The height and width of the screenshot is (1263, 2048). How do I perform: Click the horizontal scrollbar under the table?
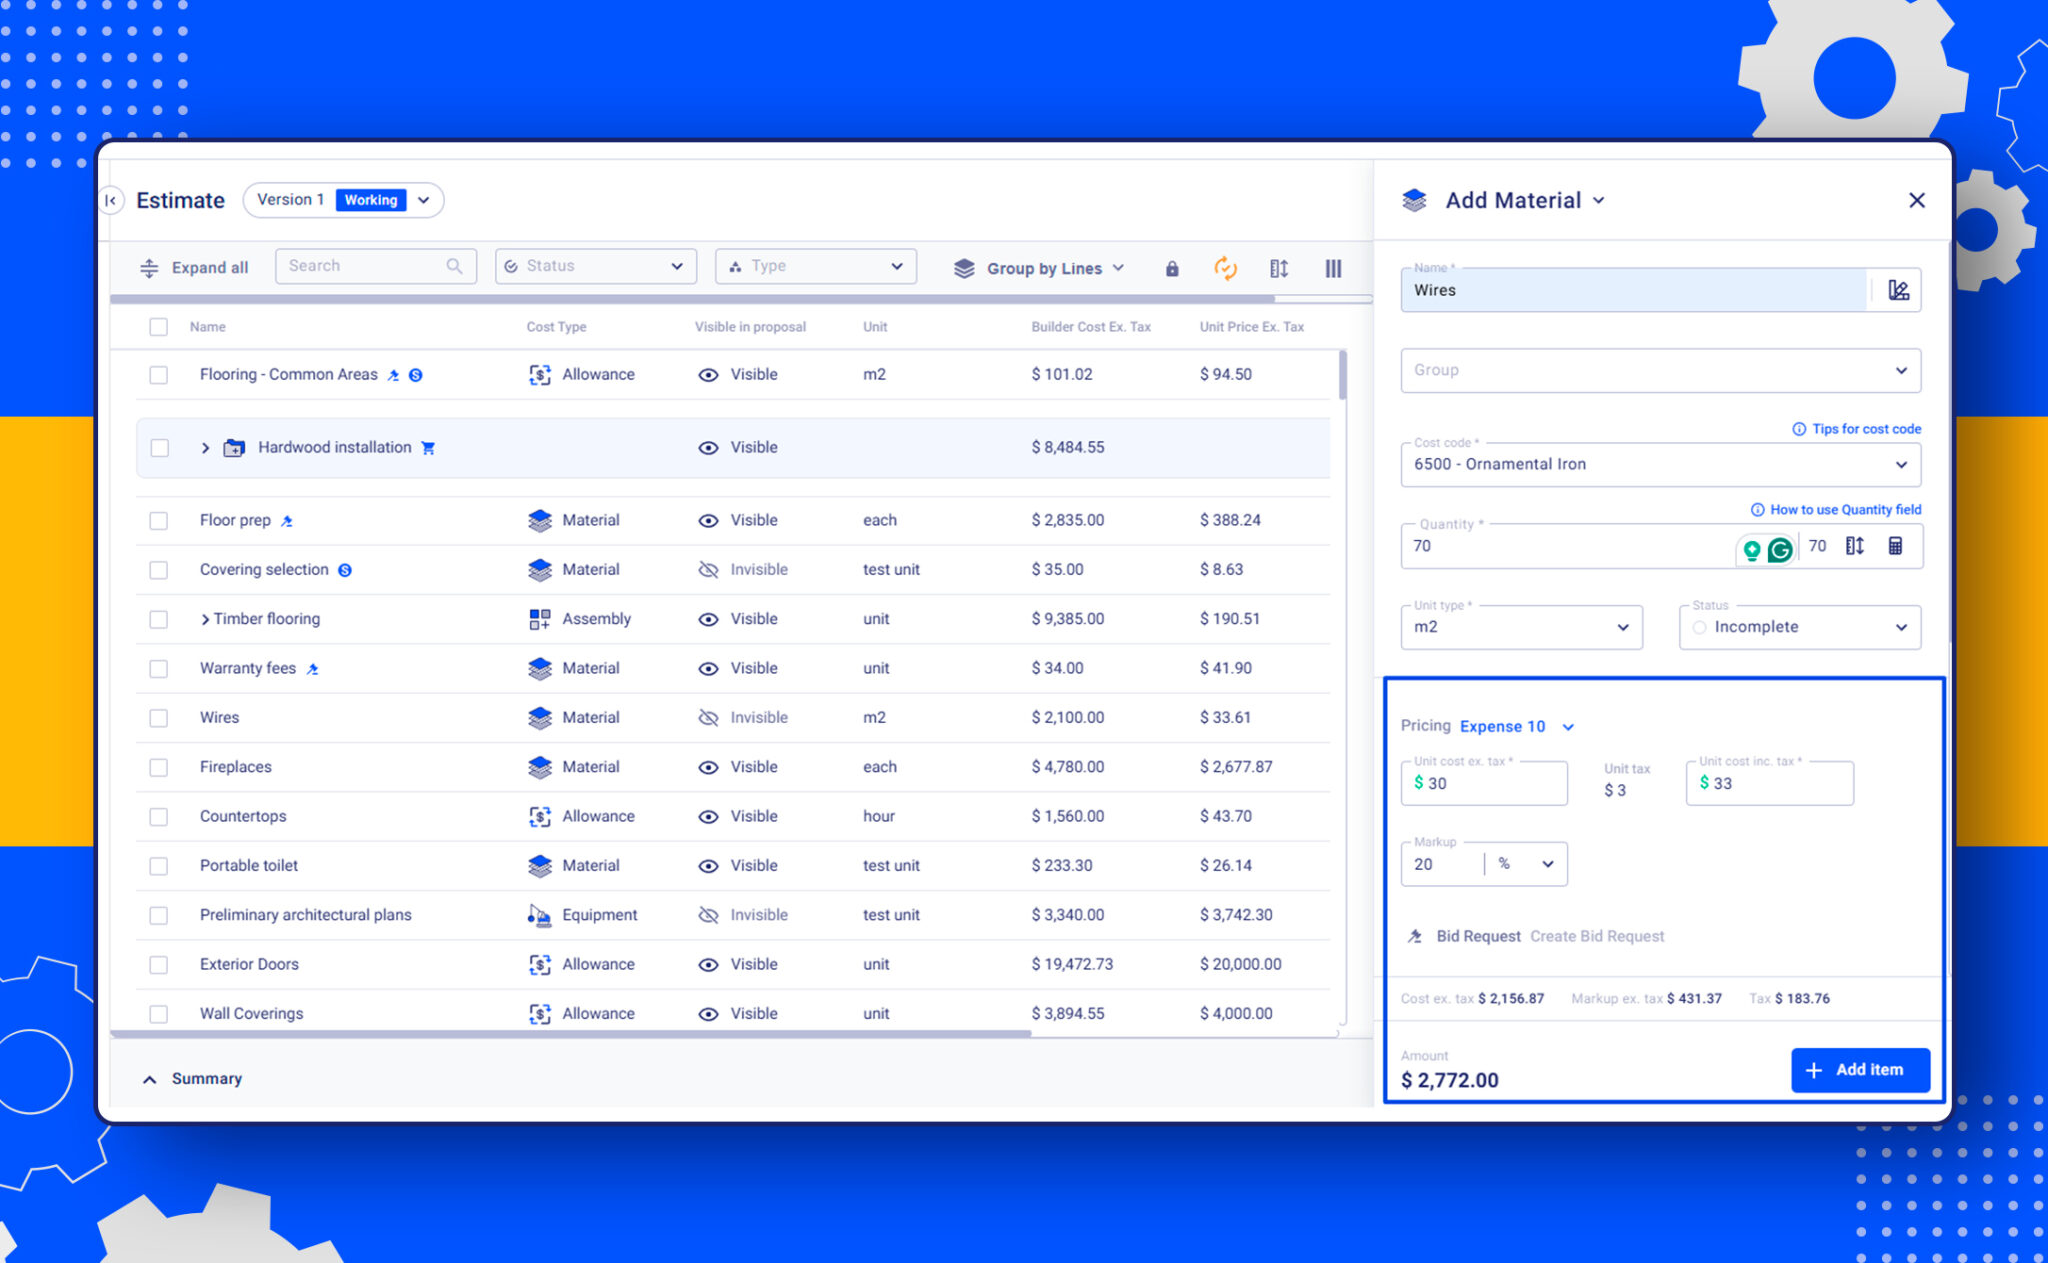click(570, 1034)
